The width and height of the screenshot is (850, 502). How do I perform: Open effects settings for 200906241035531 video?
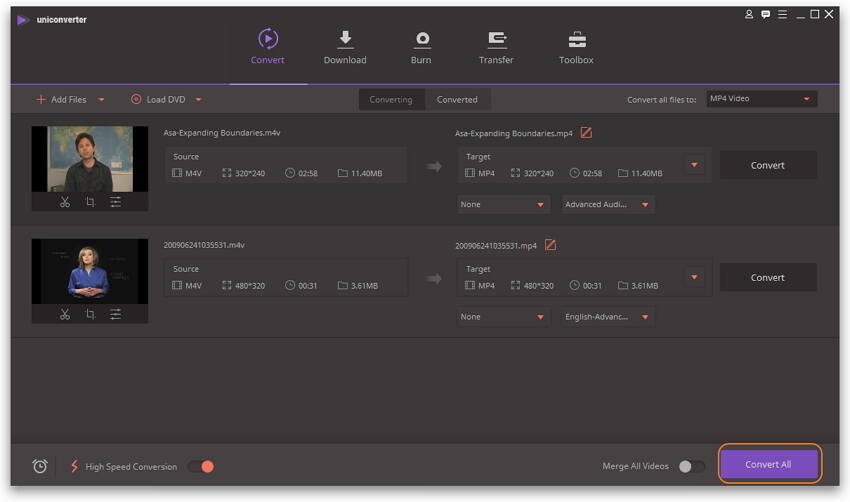click(x=115, y=314)
